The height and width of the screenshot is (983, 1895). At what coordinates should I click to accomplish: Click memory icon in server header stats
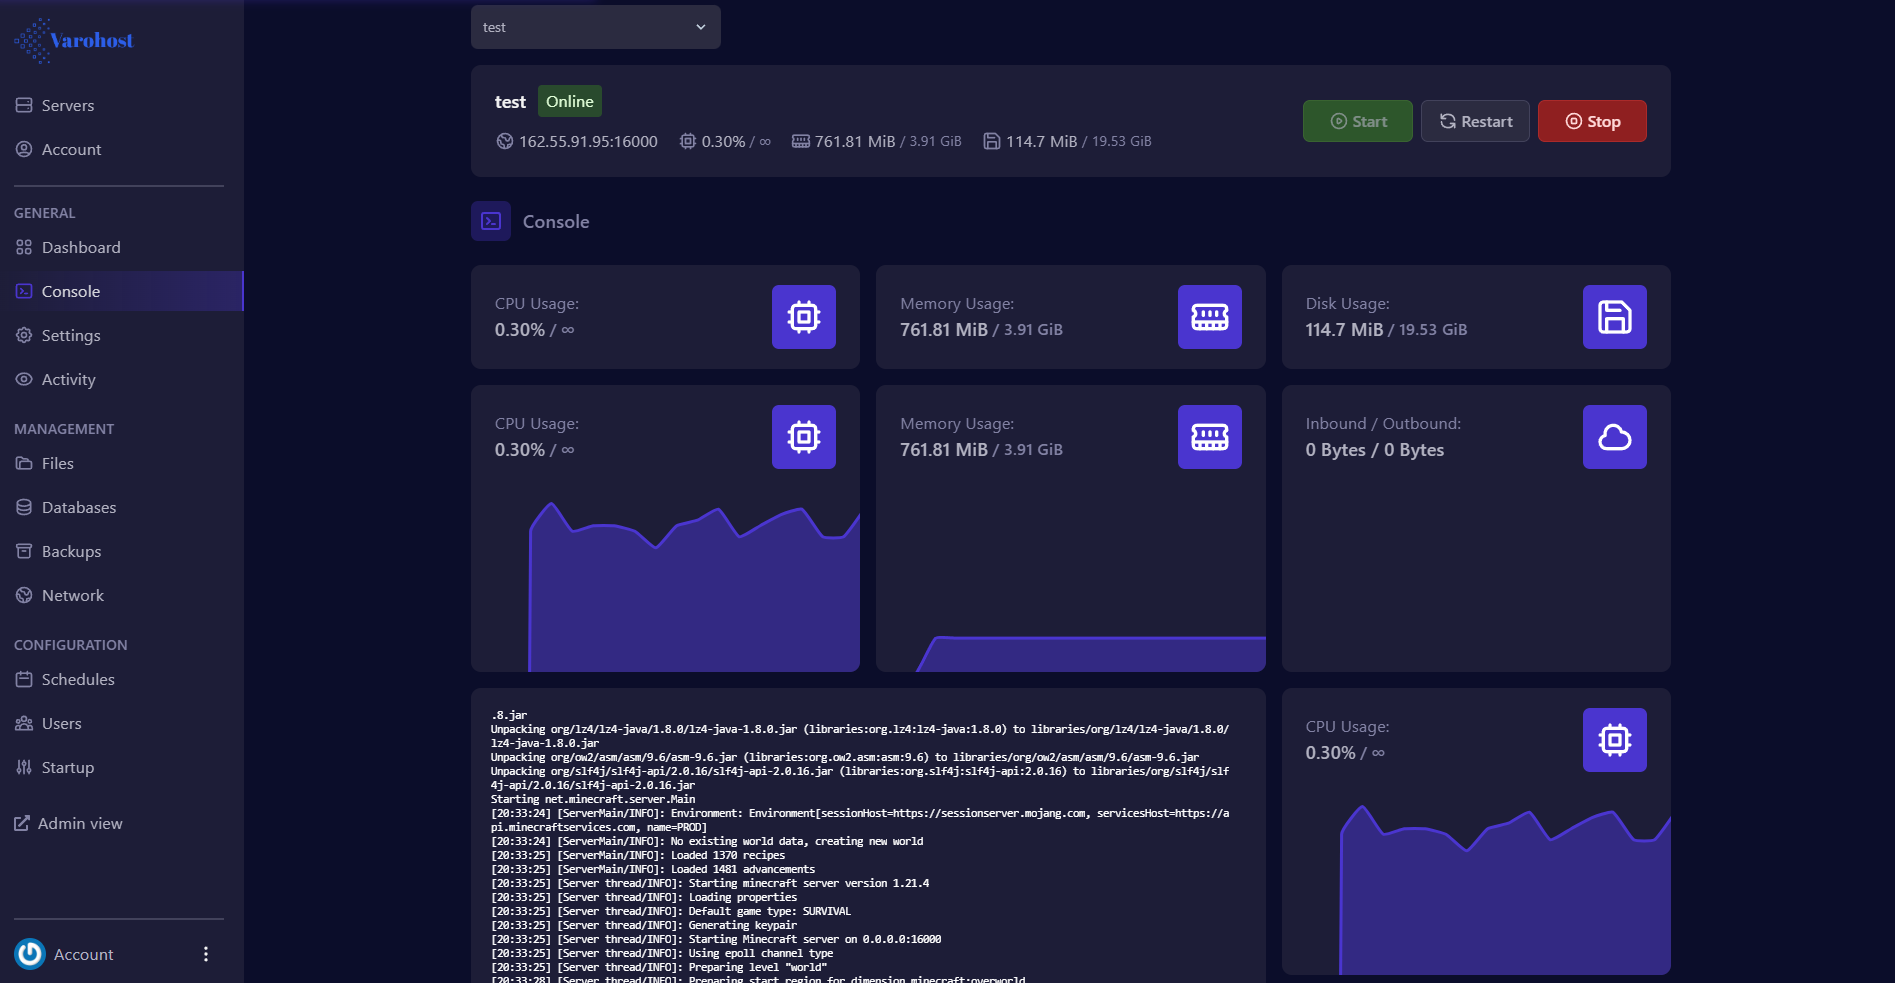pyautogui.click(x=801, y=141)
